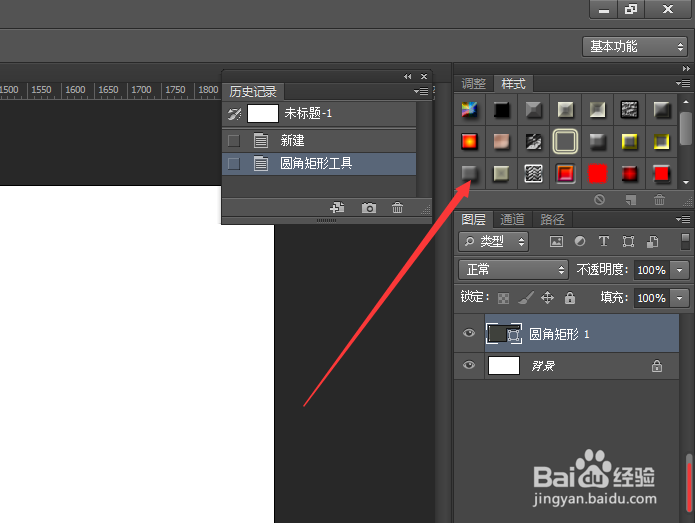Filter layers by adjustment layers icon

[580, 241]
